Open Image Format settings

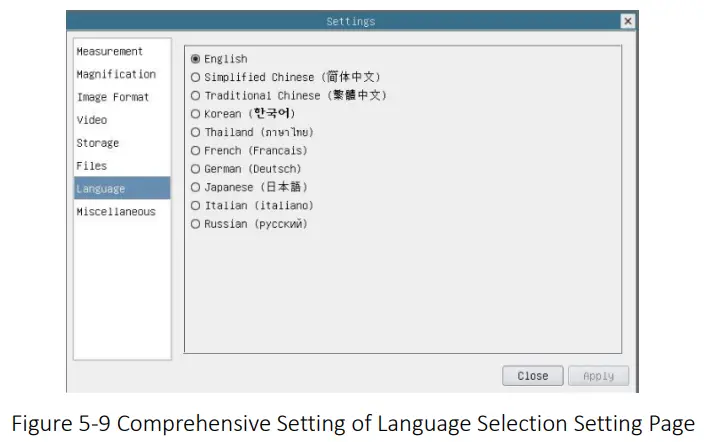[x=113, y=97]
